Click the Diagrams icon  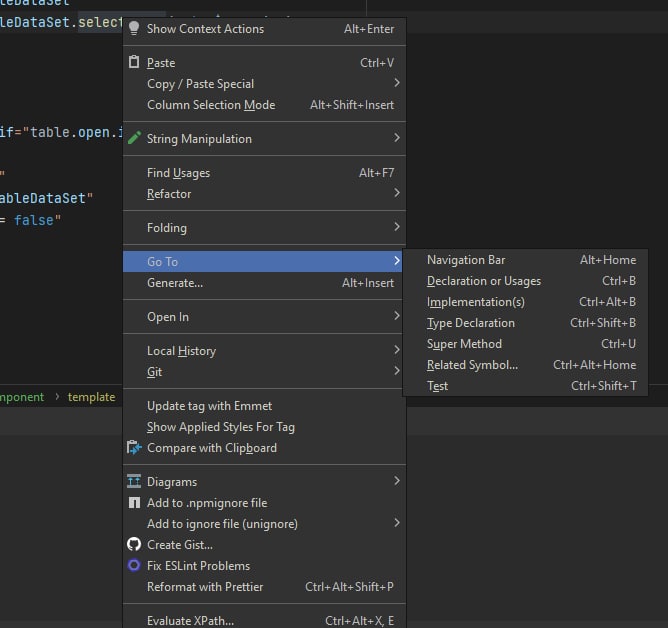pyautogui.click(x=134, y=482)
